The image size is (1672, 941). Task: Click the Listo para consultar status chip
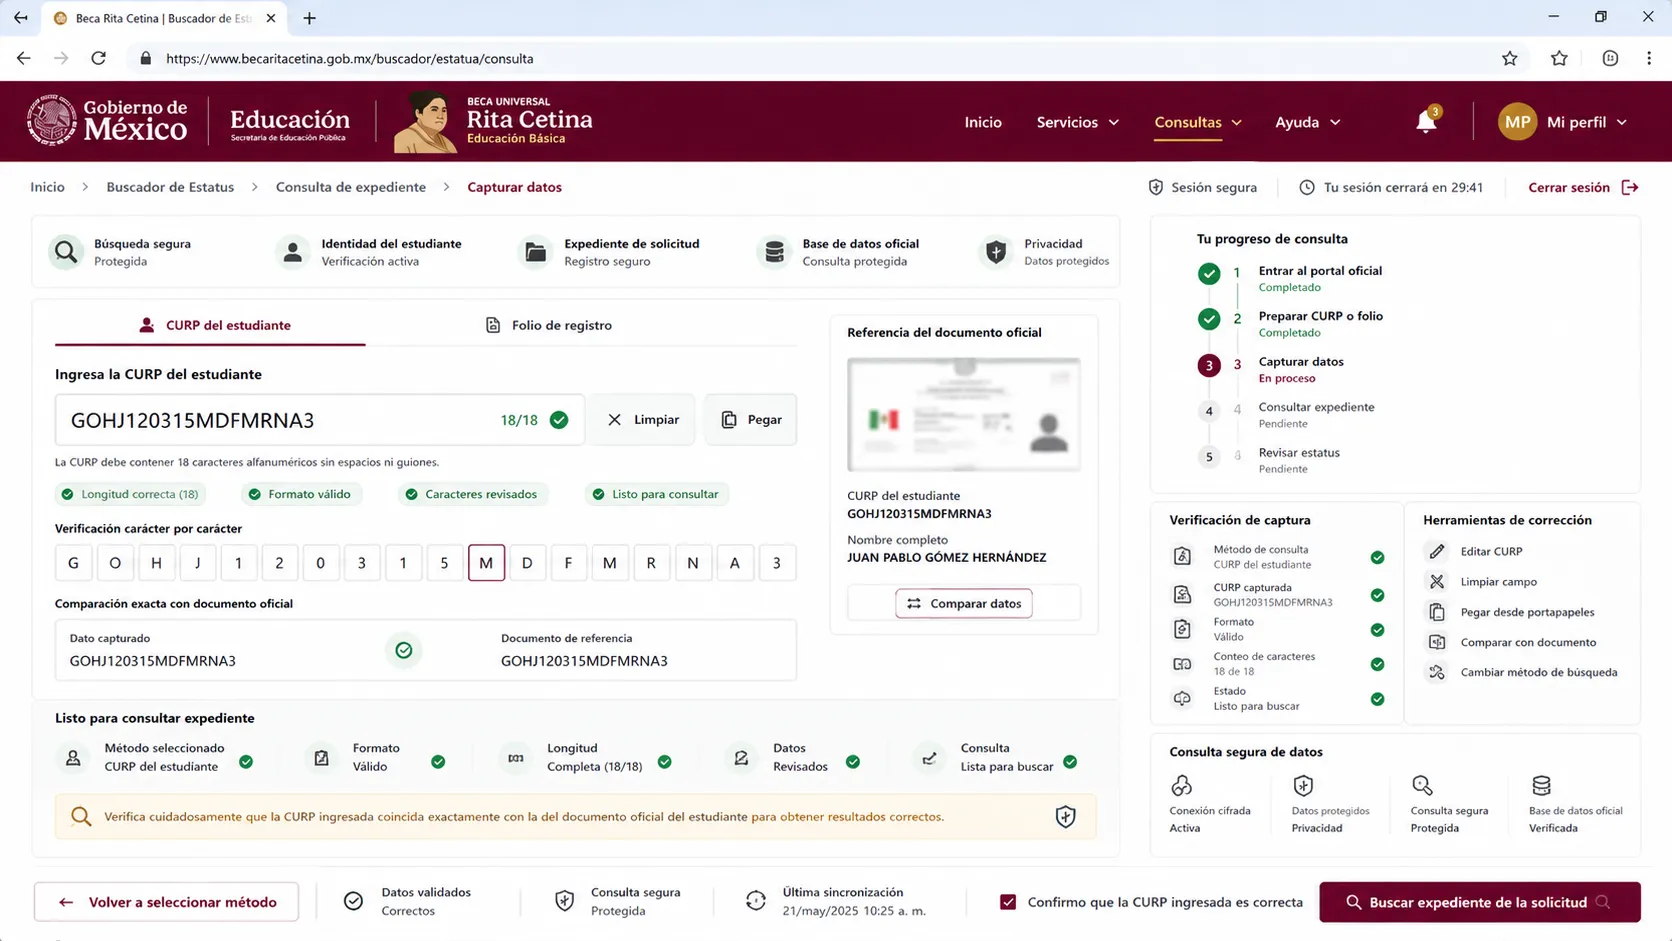[655, 494]
